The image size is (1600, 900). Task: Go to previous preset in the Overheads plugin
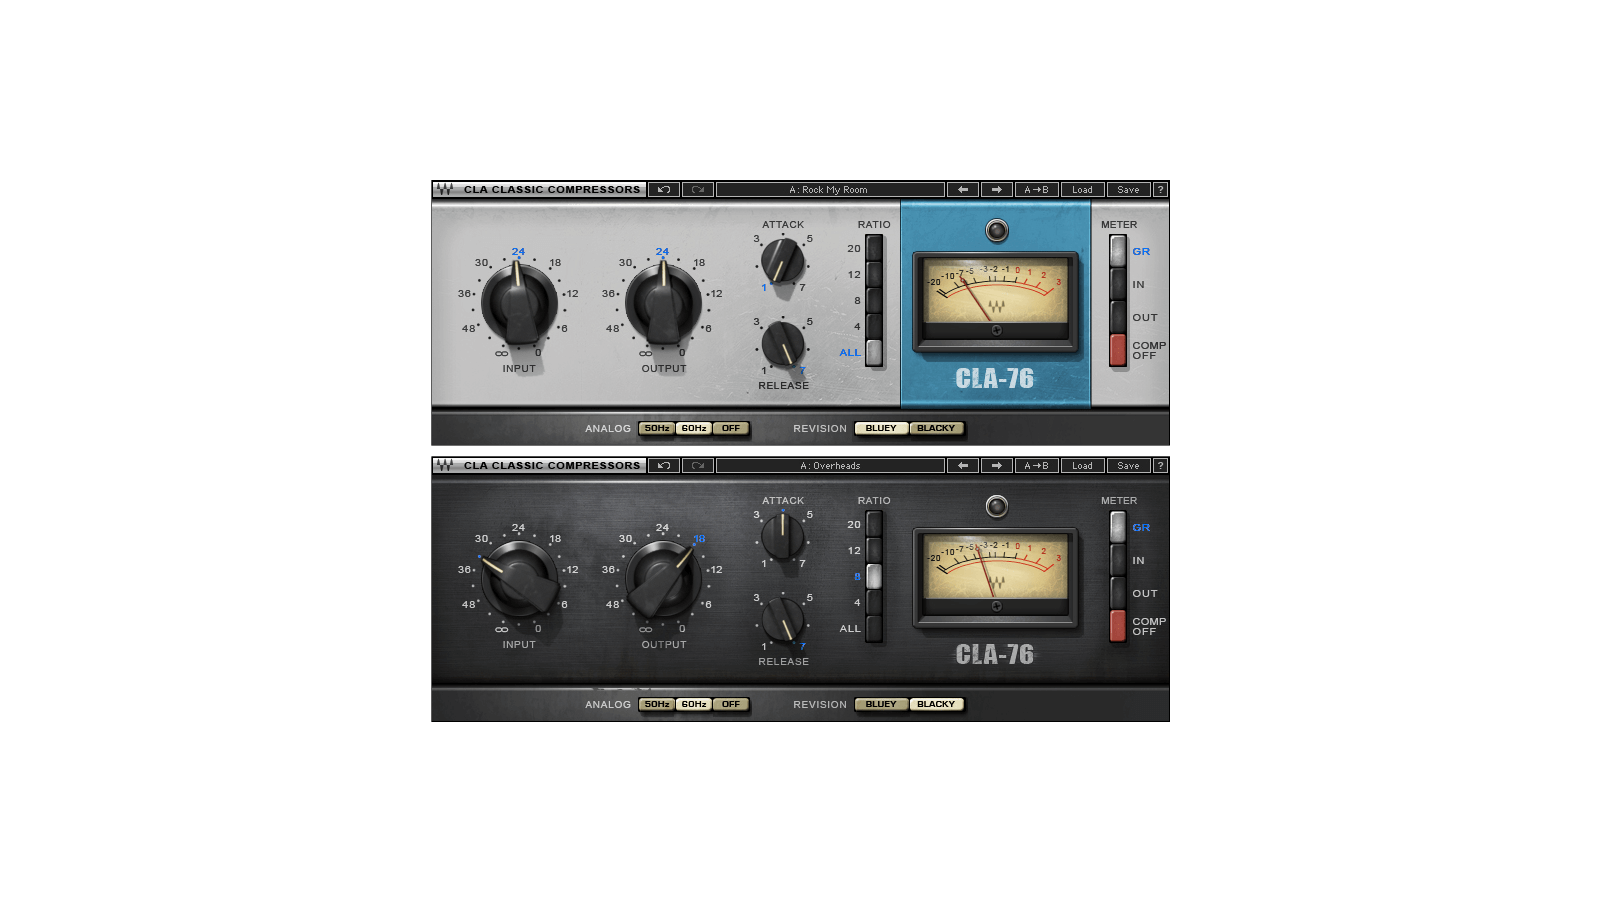click(x=963, y=465)
